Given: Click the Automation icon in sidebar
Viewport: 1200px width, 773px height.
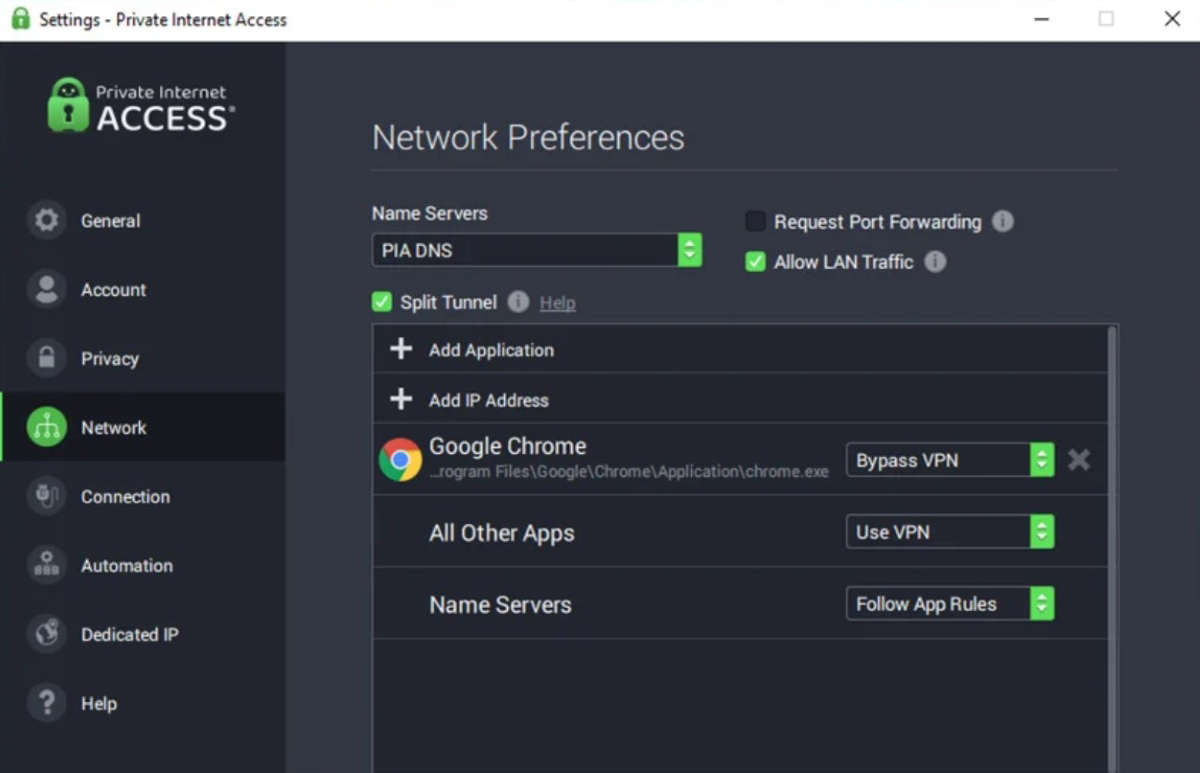Looking at the screenshot, I should 46,565.
